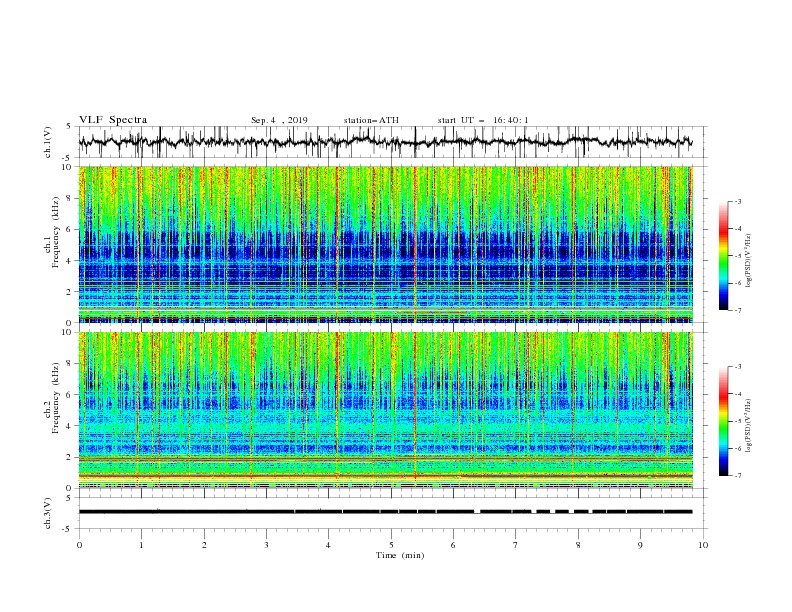Click time axis tick label "0"
The image size is (792, 612).
(79, 545)
